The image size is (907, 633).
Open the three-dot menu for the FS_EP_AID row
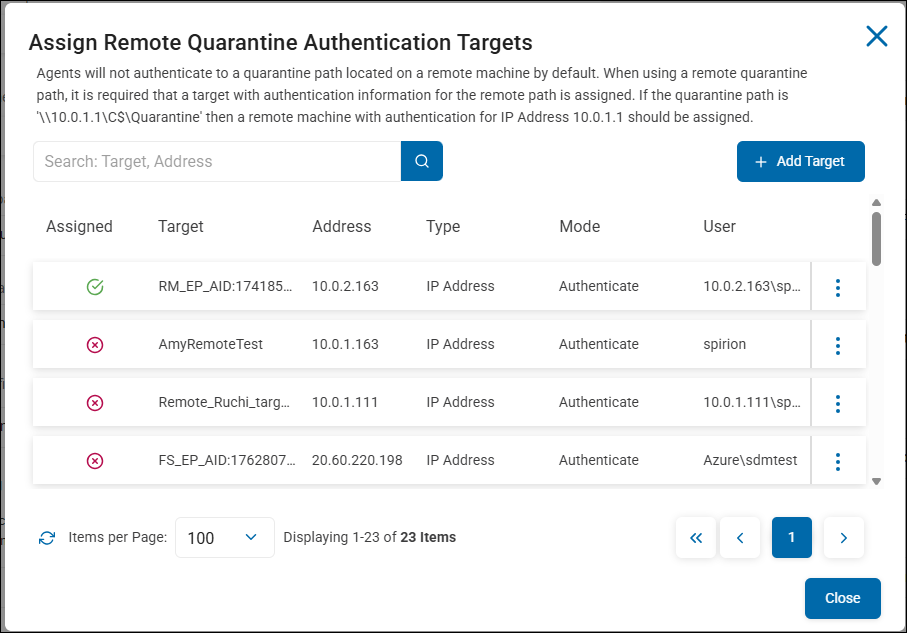point(838,461)
